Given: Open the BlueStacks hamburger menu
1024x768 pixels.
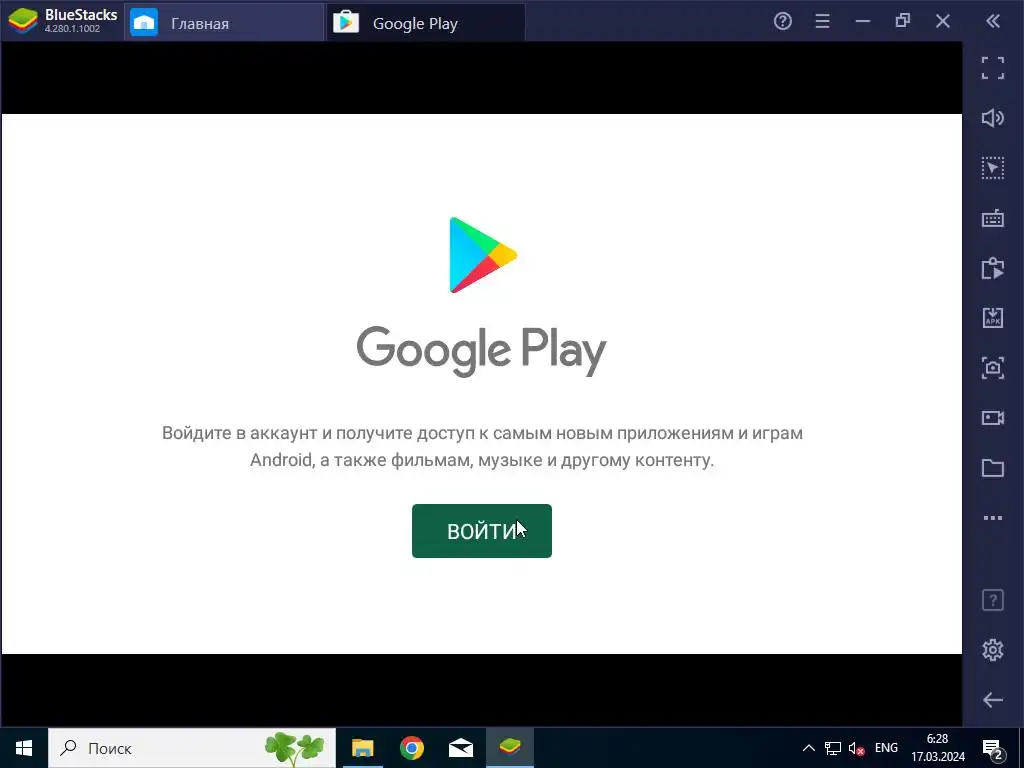Looking at the screenshot, I should click(822, 22).
